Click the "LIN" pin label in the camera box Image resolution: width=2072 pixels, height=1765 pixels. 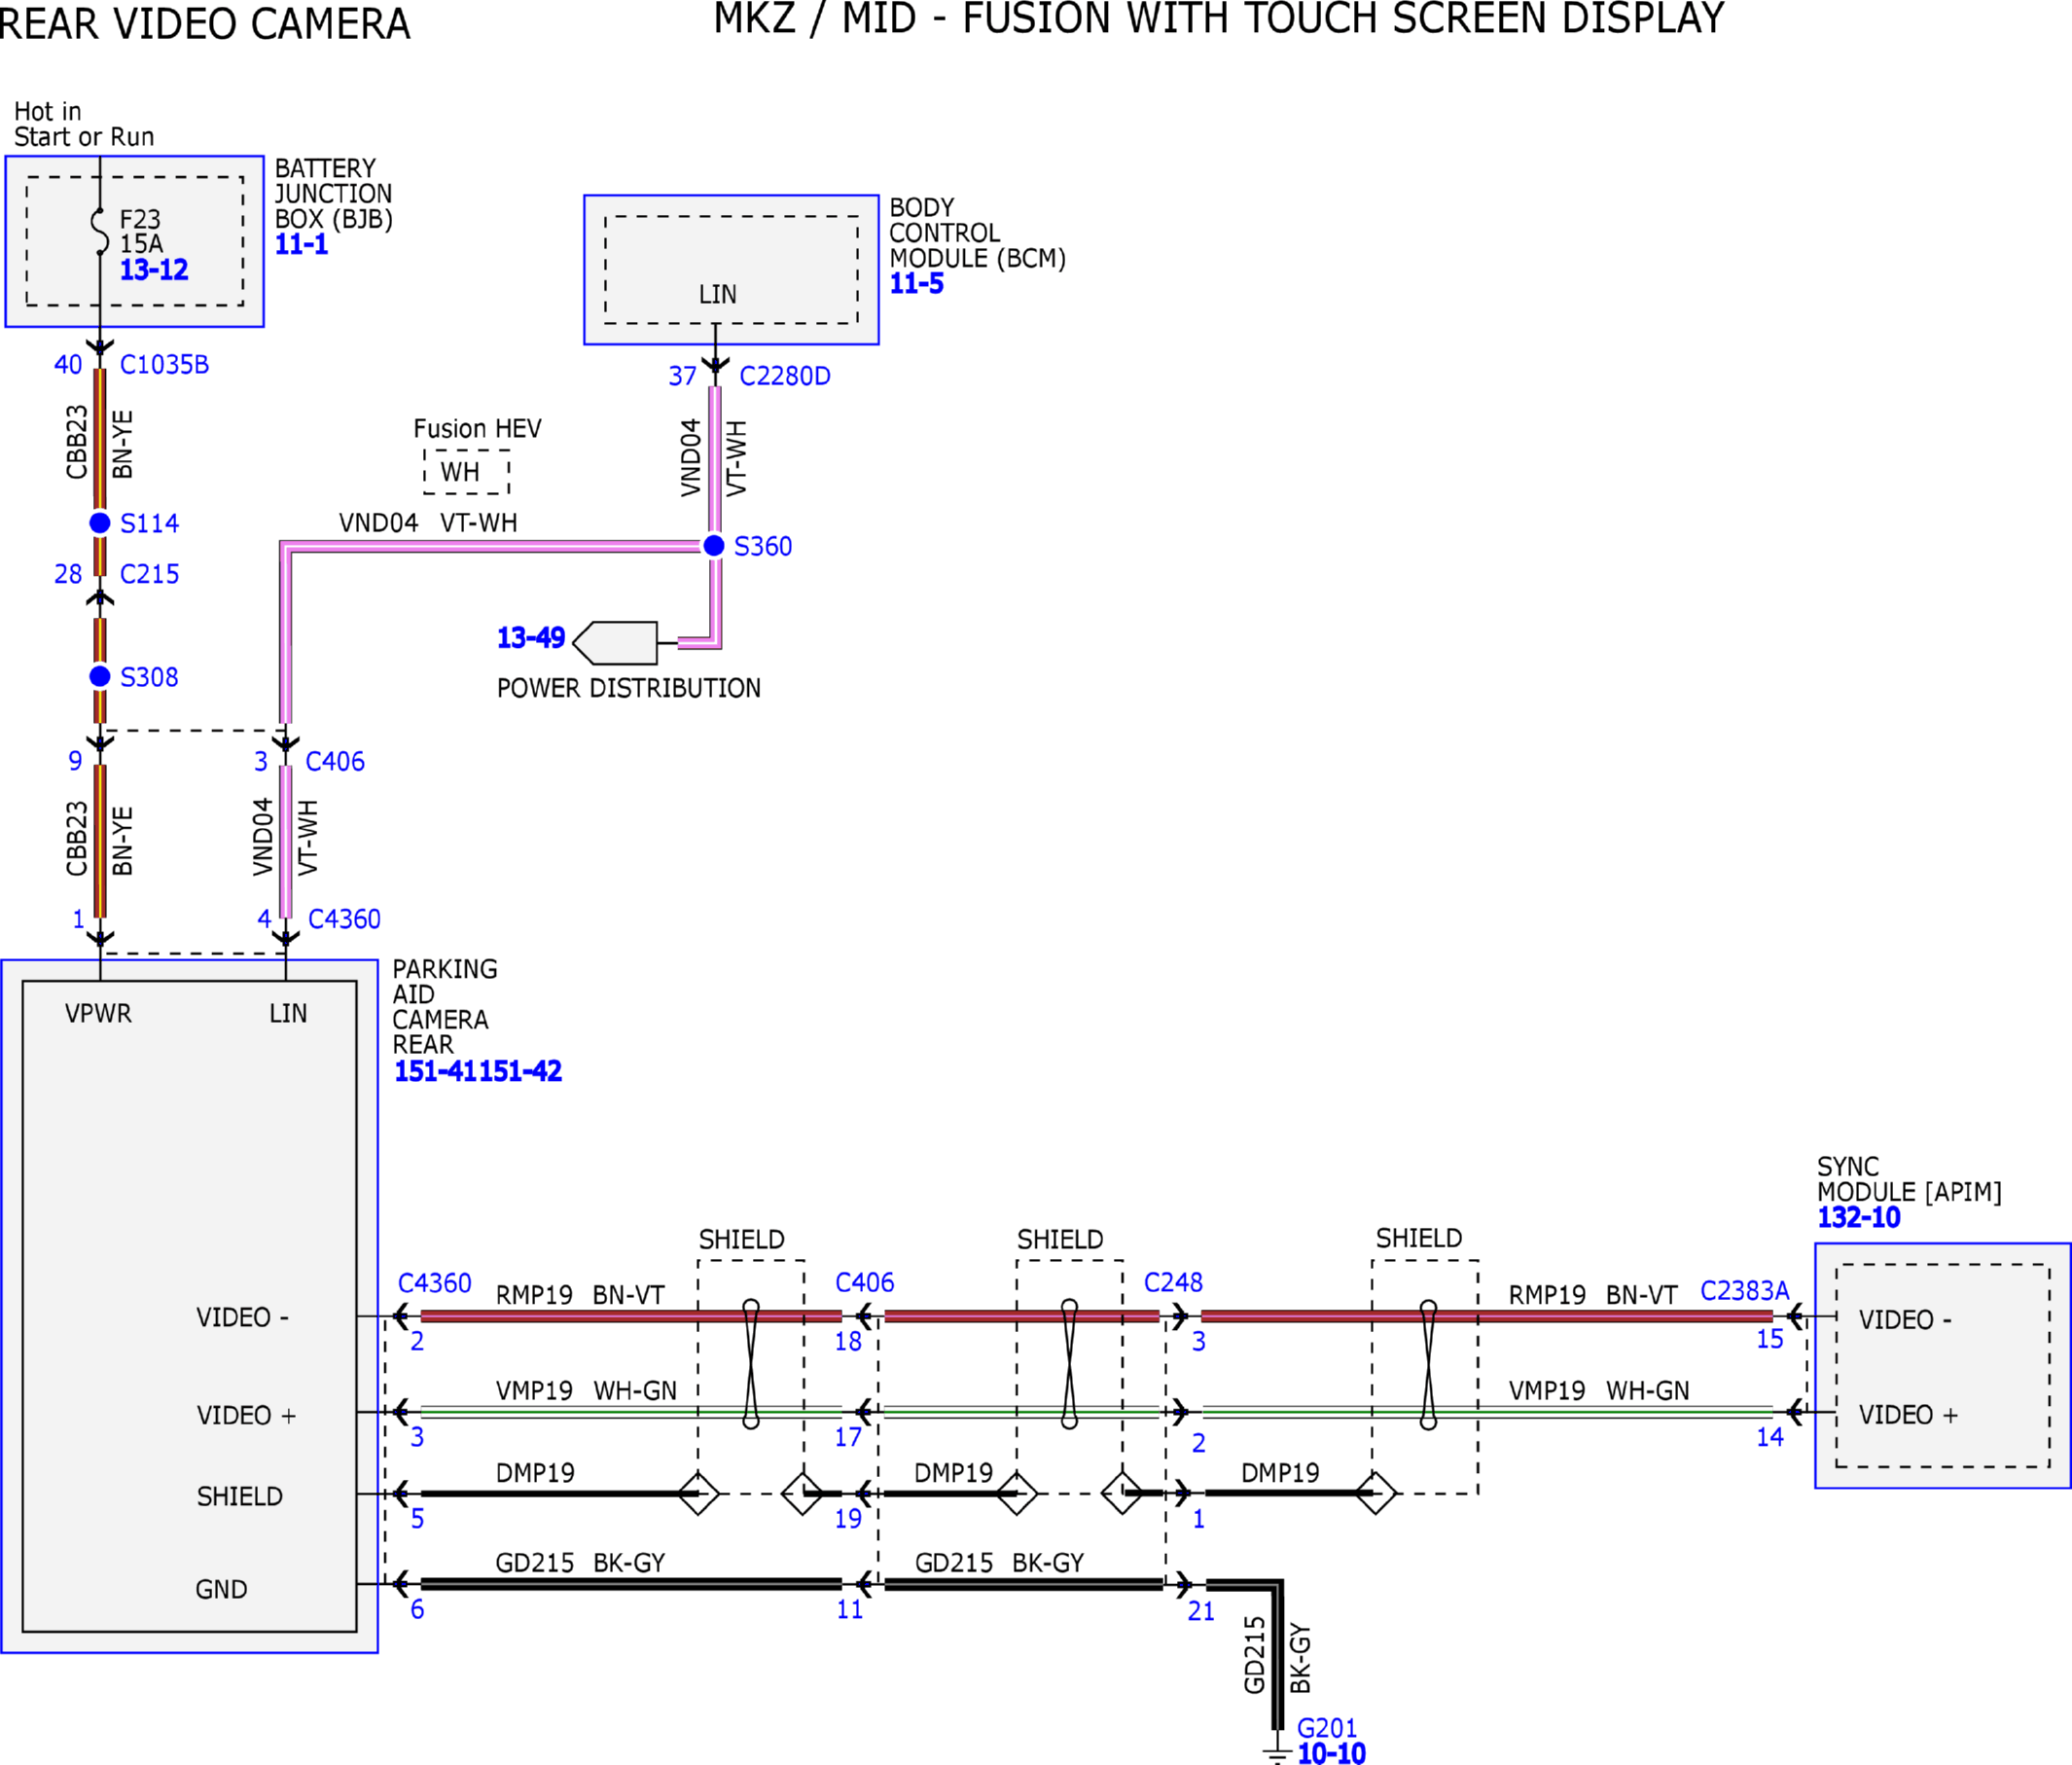tap(288, 1013)
